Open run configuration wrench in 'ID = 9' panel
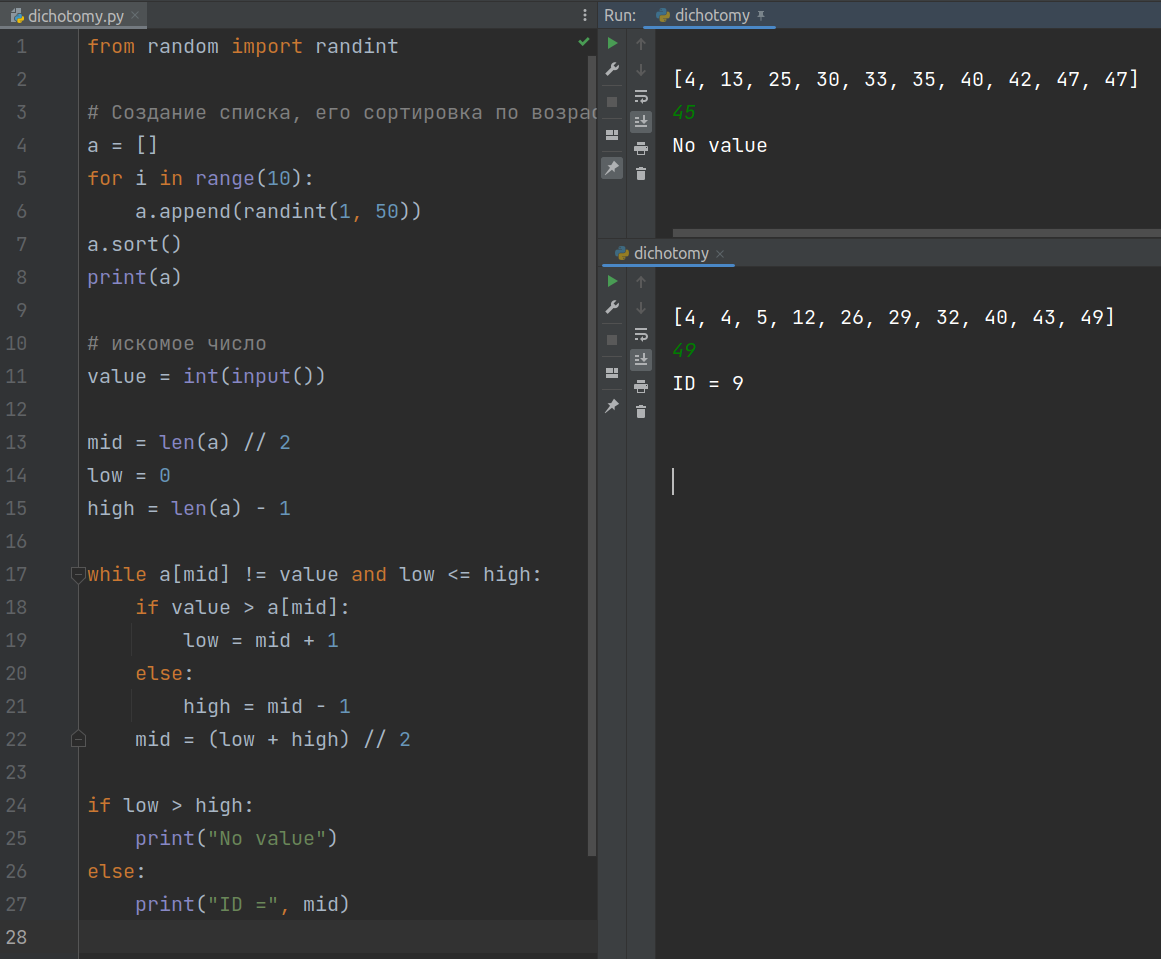Image resolution: width=1161 pixels, height=959 pixels. 612,307
